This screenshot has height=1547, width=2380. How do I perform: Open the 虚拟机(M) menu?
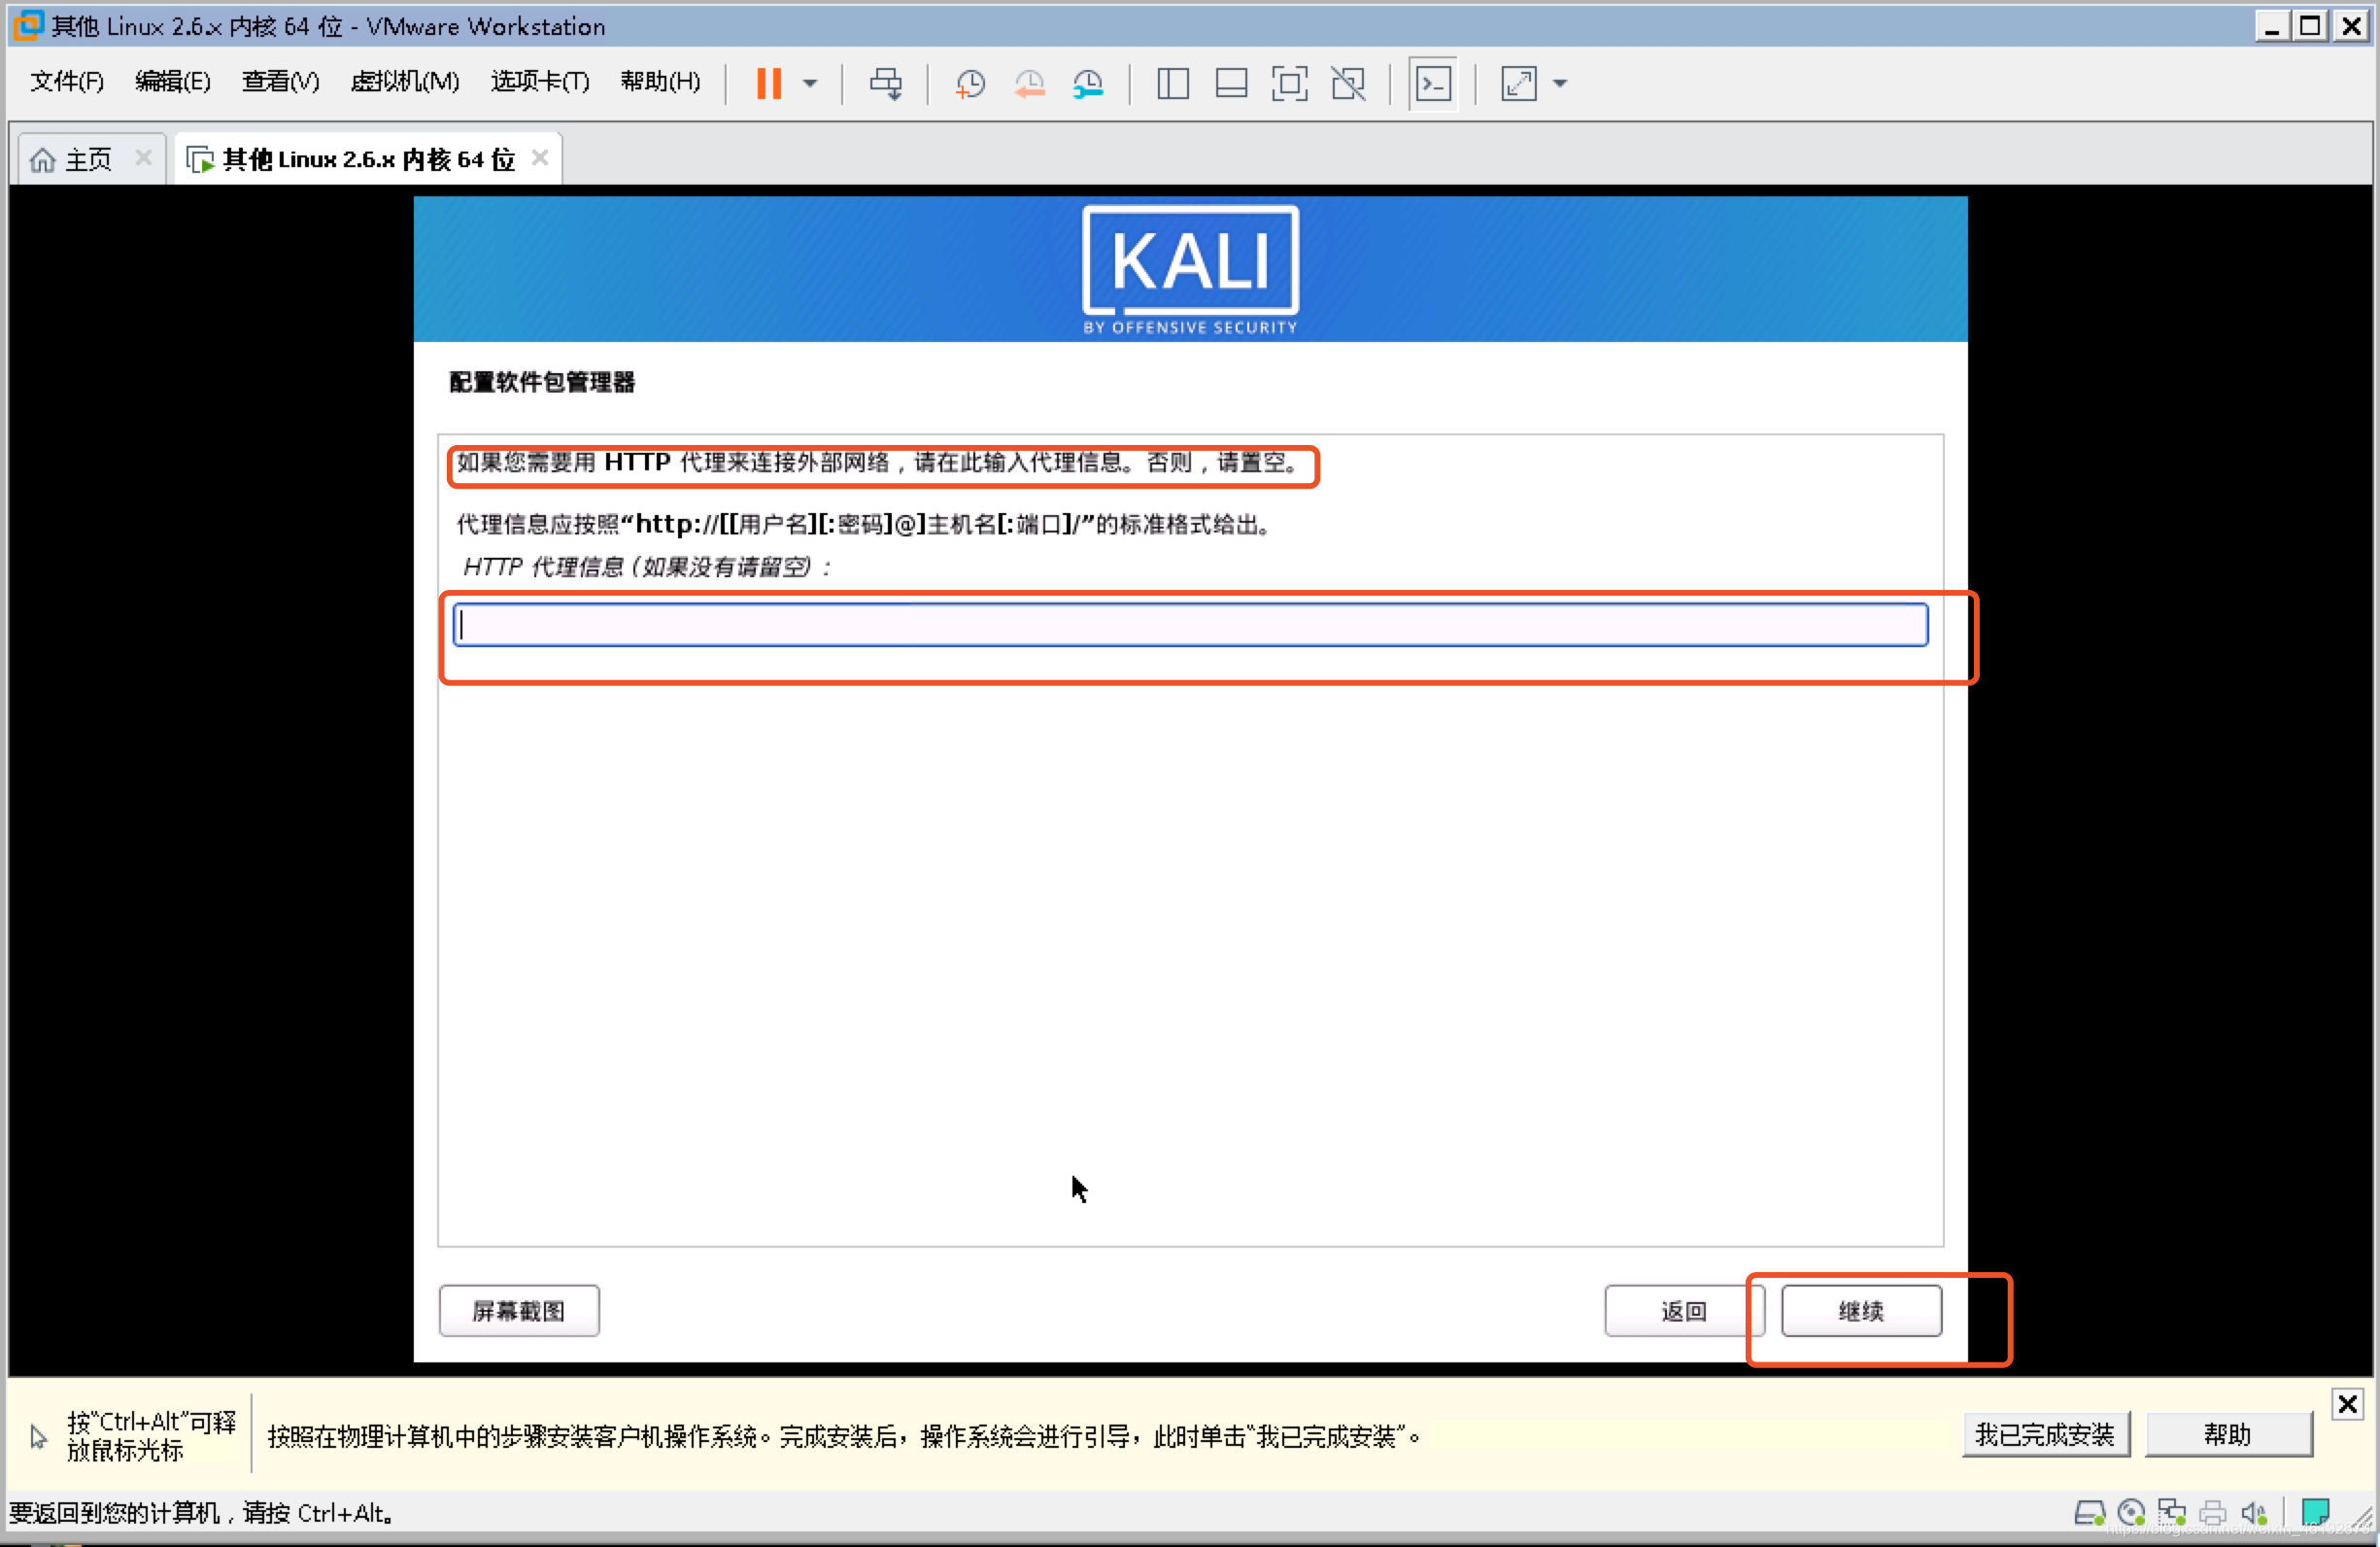(404, 82)
